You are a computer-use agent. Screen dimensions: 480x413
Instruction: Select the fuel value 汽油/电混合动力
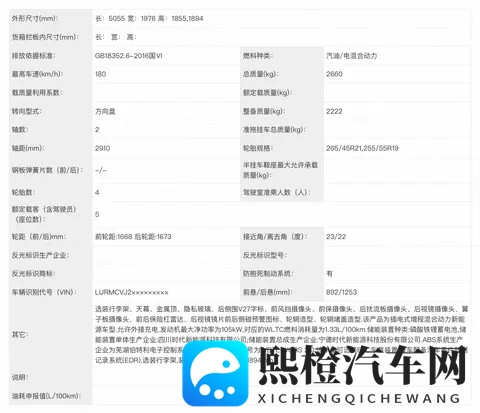coord(351,56)
